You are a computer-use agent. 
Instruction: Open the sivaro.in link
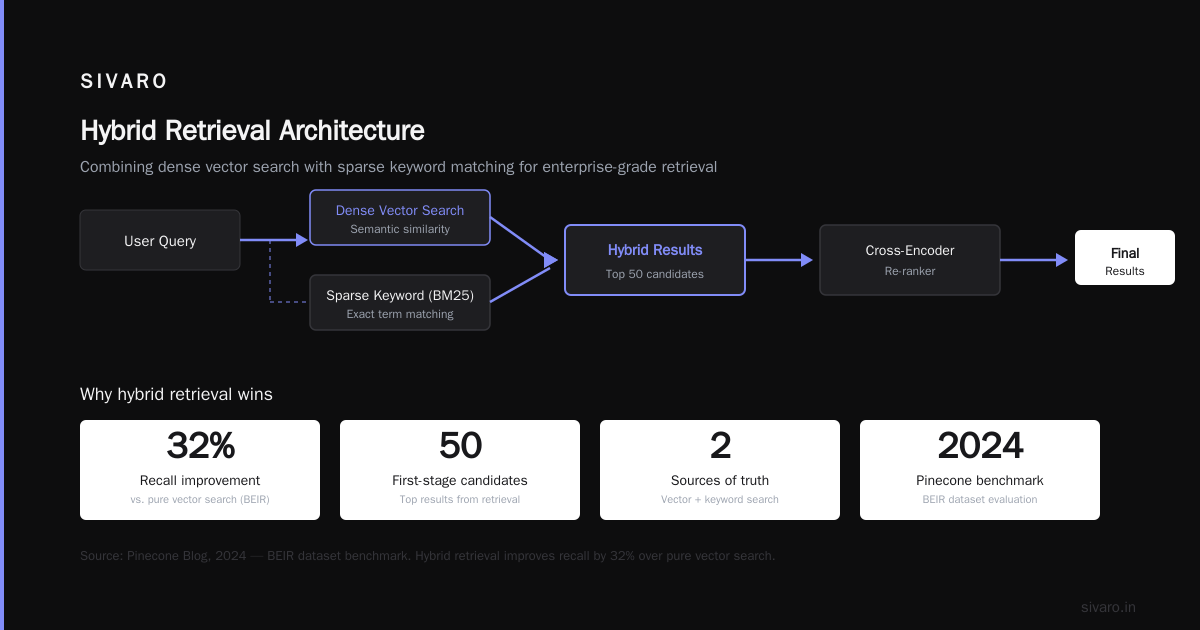click(x=1108, y=607)
